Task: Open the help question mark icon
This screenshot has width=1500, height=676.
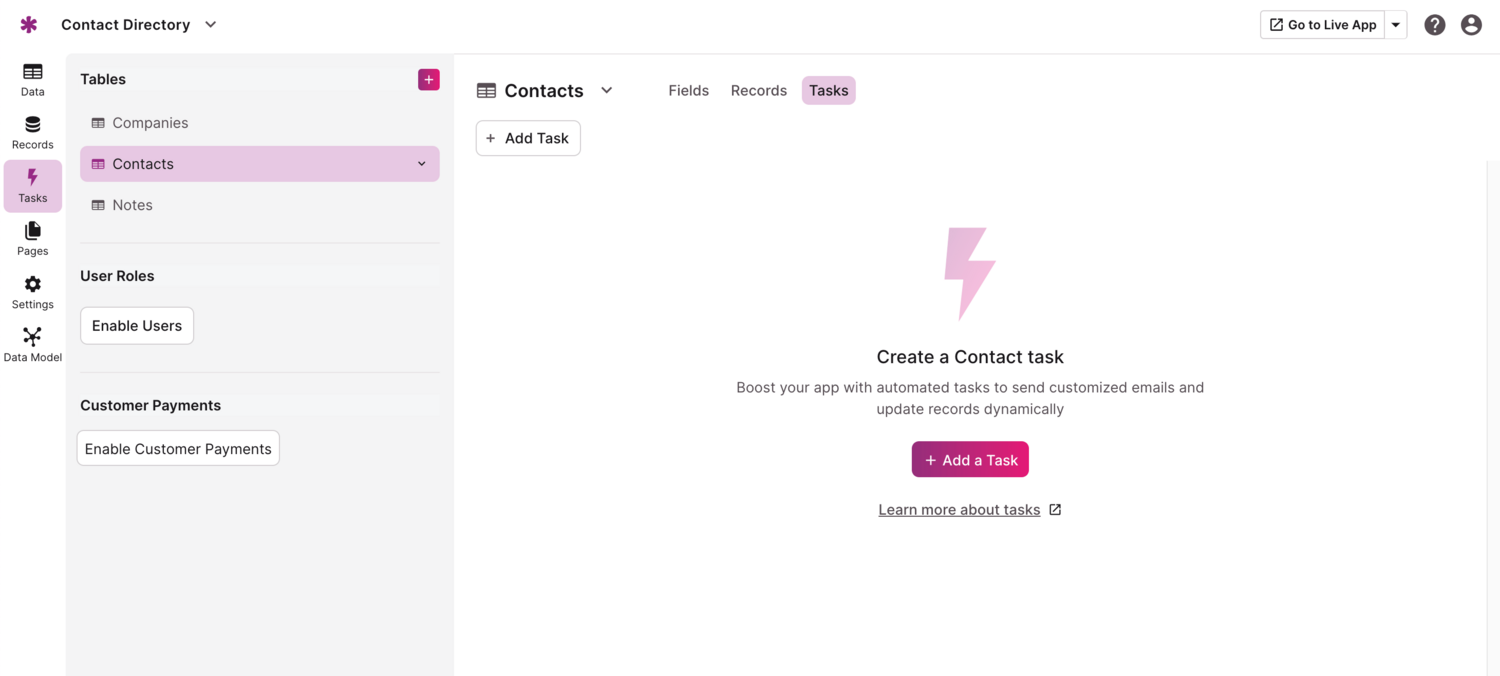Action: (x=1435, y=25)
